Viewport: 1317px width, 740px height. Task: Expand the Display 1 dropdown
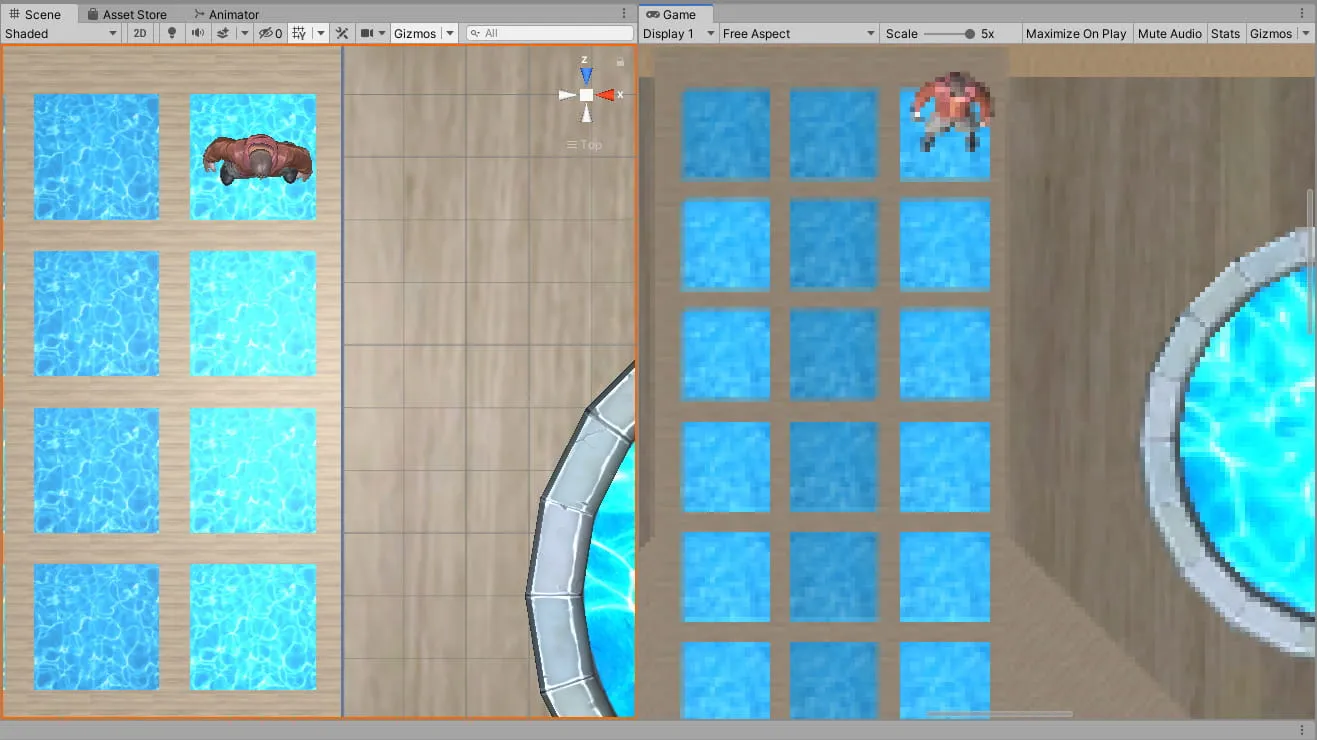pos(678,33)
